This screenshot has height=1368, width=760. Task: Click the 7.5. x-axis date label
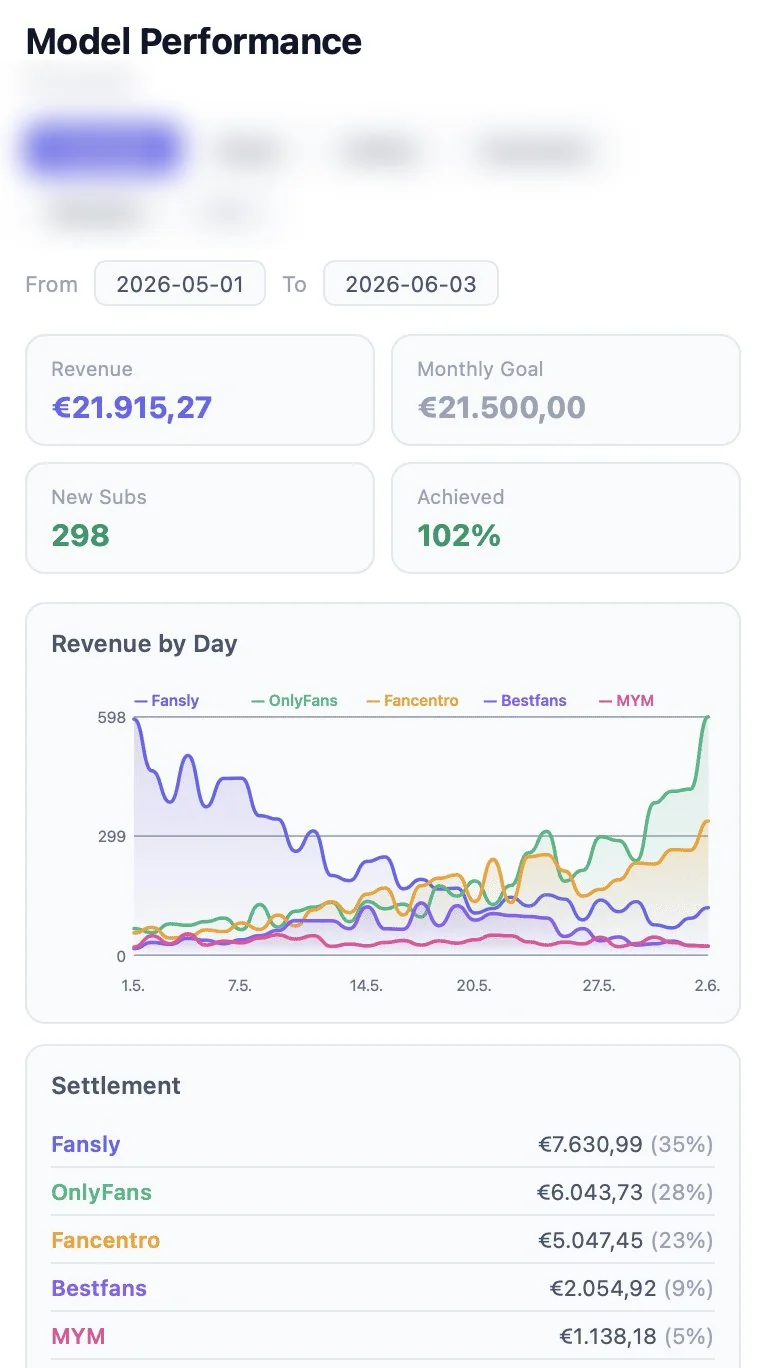tap(239, 985)
